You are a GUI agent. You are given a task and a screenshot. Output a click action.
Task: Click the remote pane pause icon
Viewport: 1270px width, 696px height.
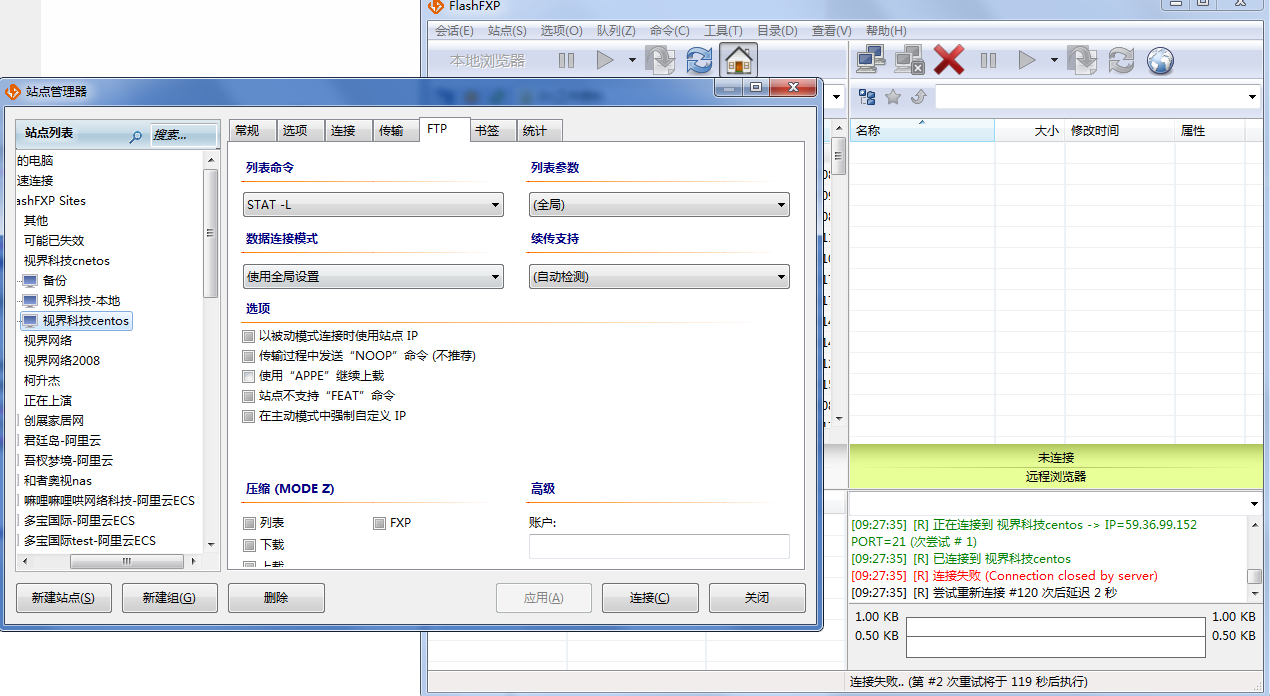point(988,60)
